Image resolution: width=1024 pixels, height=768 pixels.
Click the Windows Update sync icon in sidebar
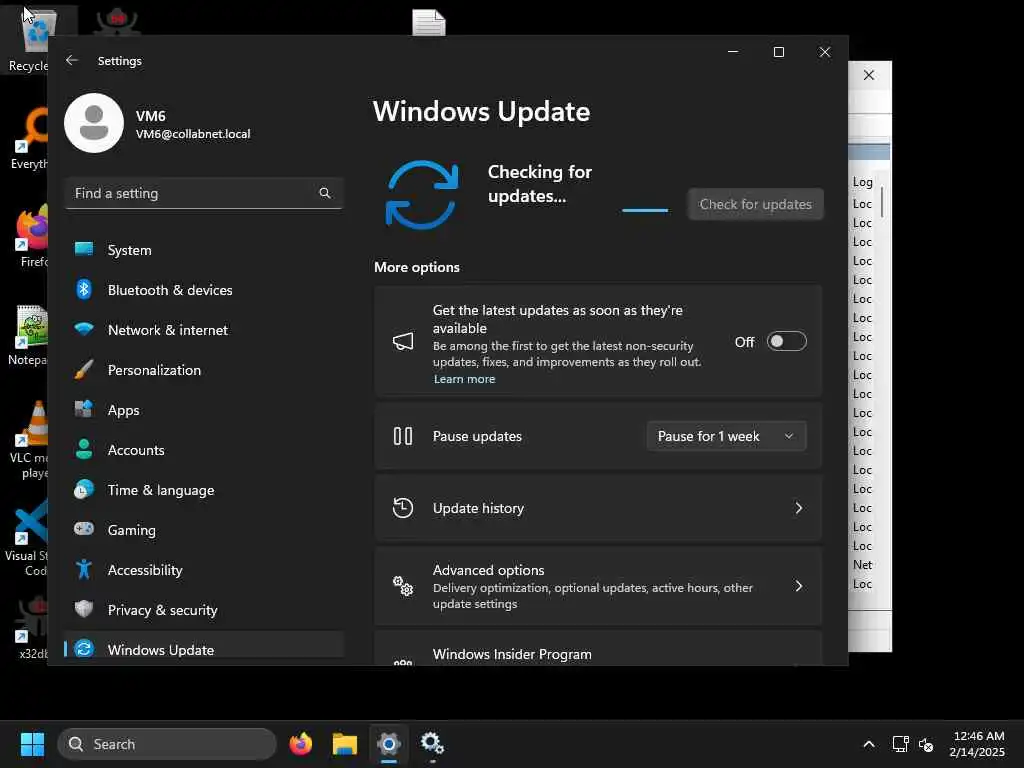click(84, 648)
